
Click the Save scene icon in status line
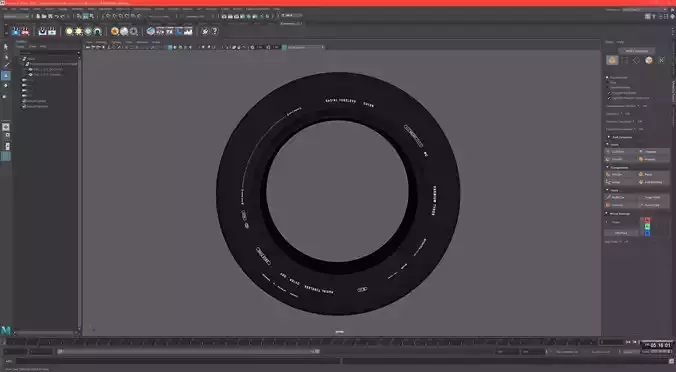point(50,16)
